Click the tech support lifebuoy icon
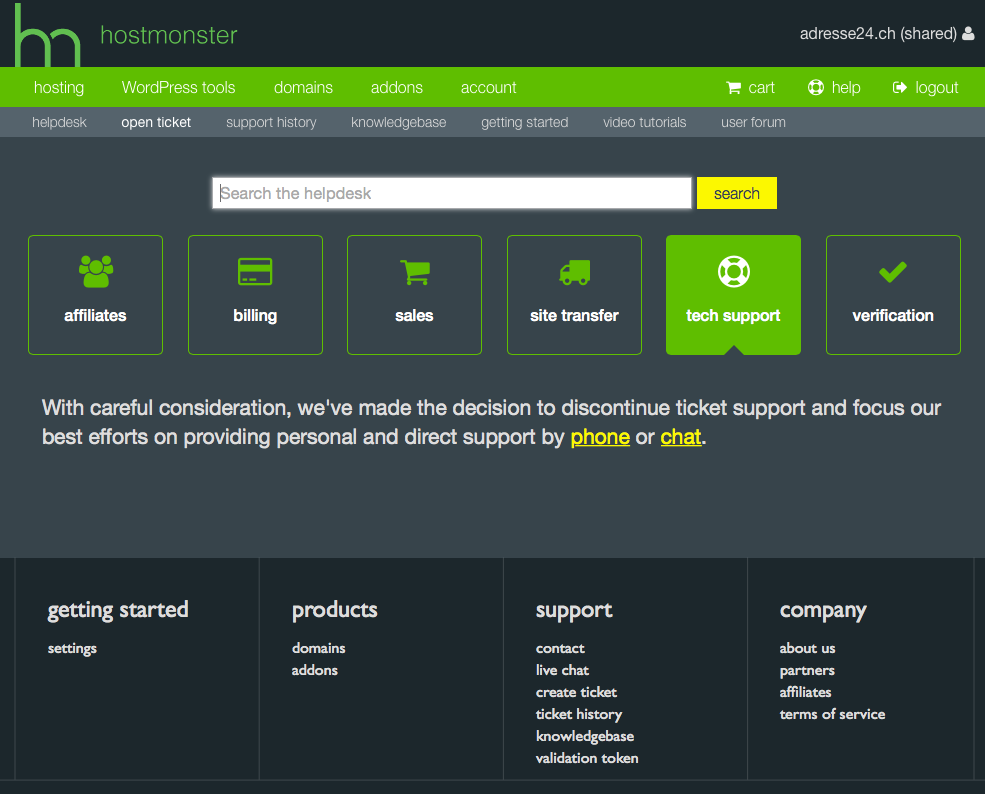The width and height of the screenshot is (985, 794). click(x=734, y=271)
